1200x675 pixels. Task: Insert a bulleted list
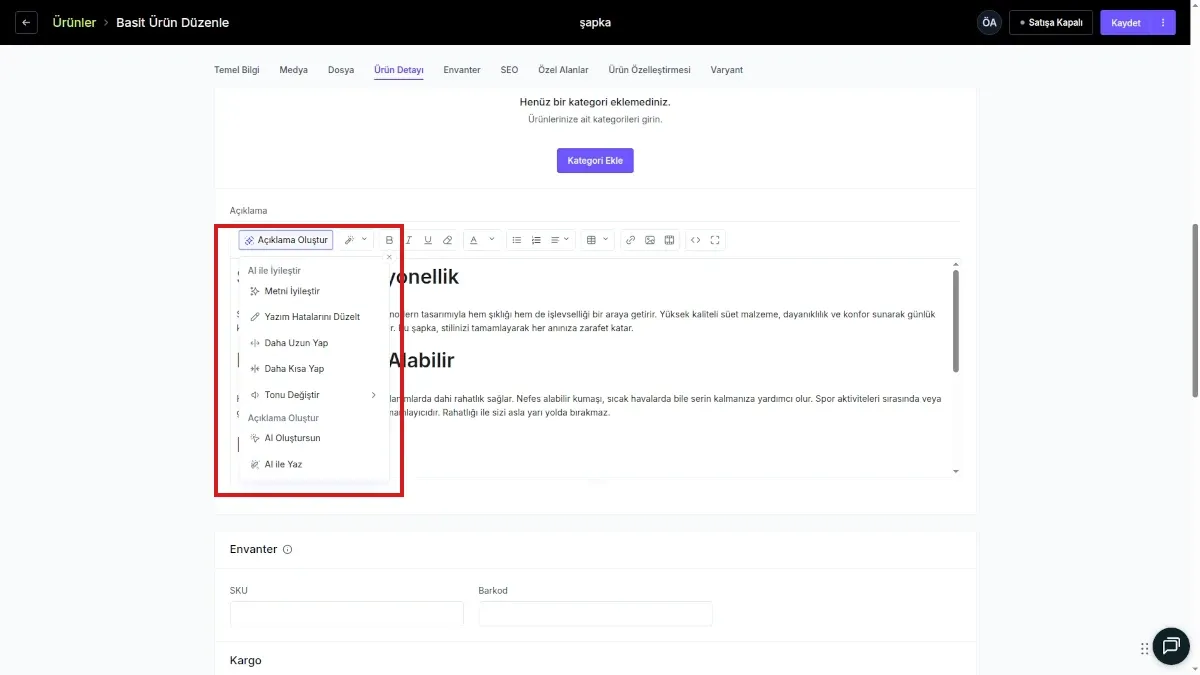click(x=517, y=240)
